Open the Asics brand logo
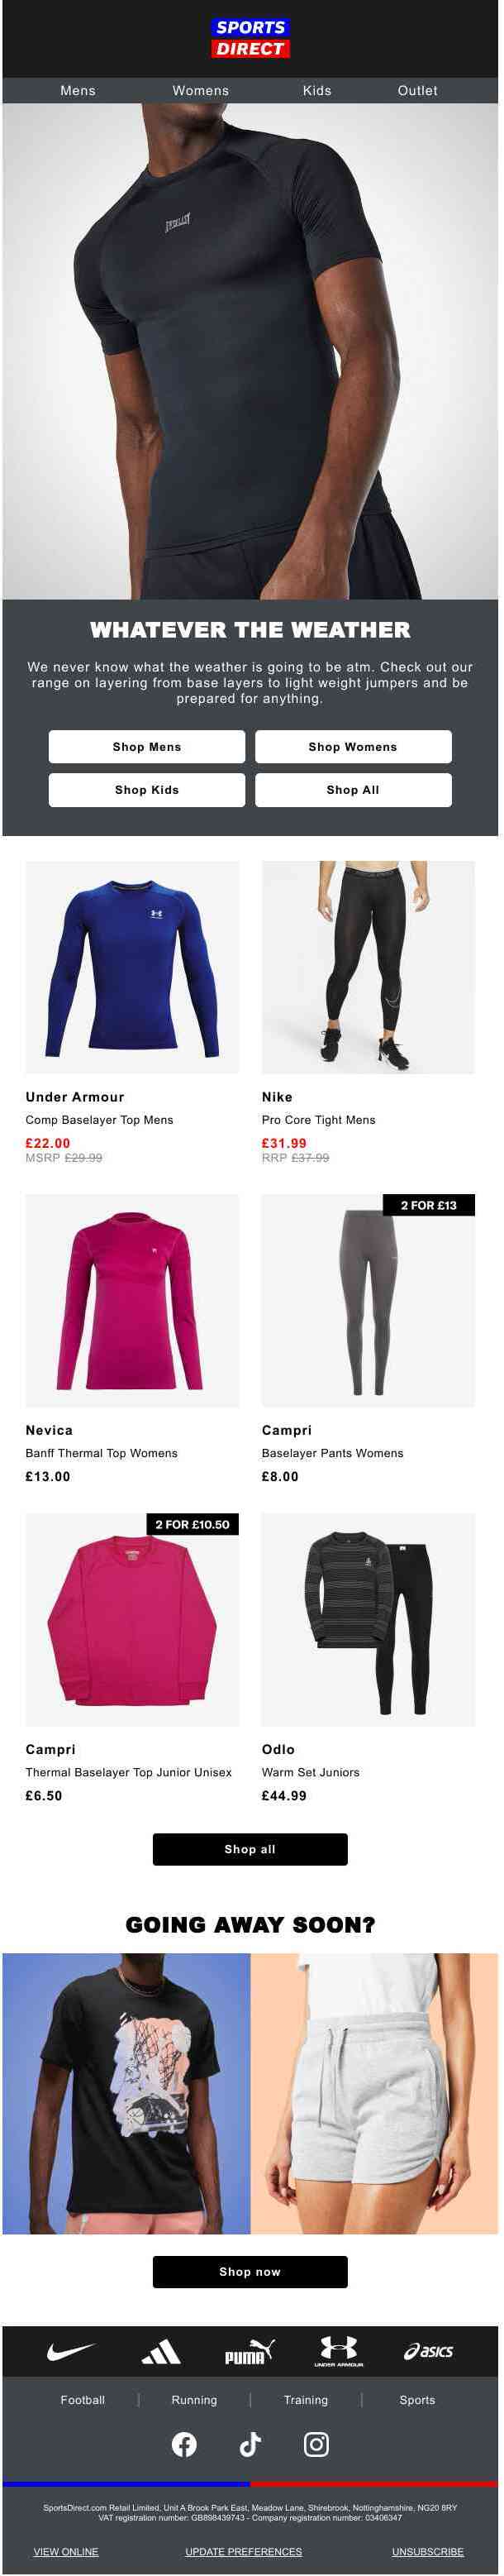The height and width of the screenshot is (2576, 504). pos(428,2352)
